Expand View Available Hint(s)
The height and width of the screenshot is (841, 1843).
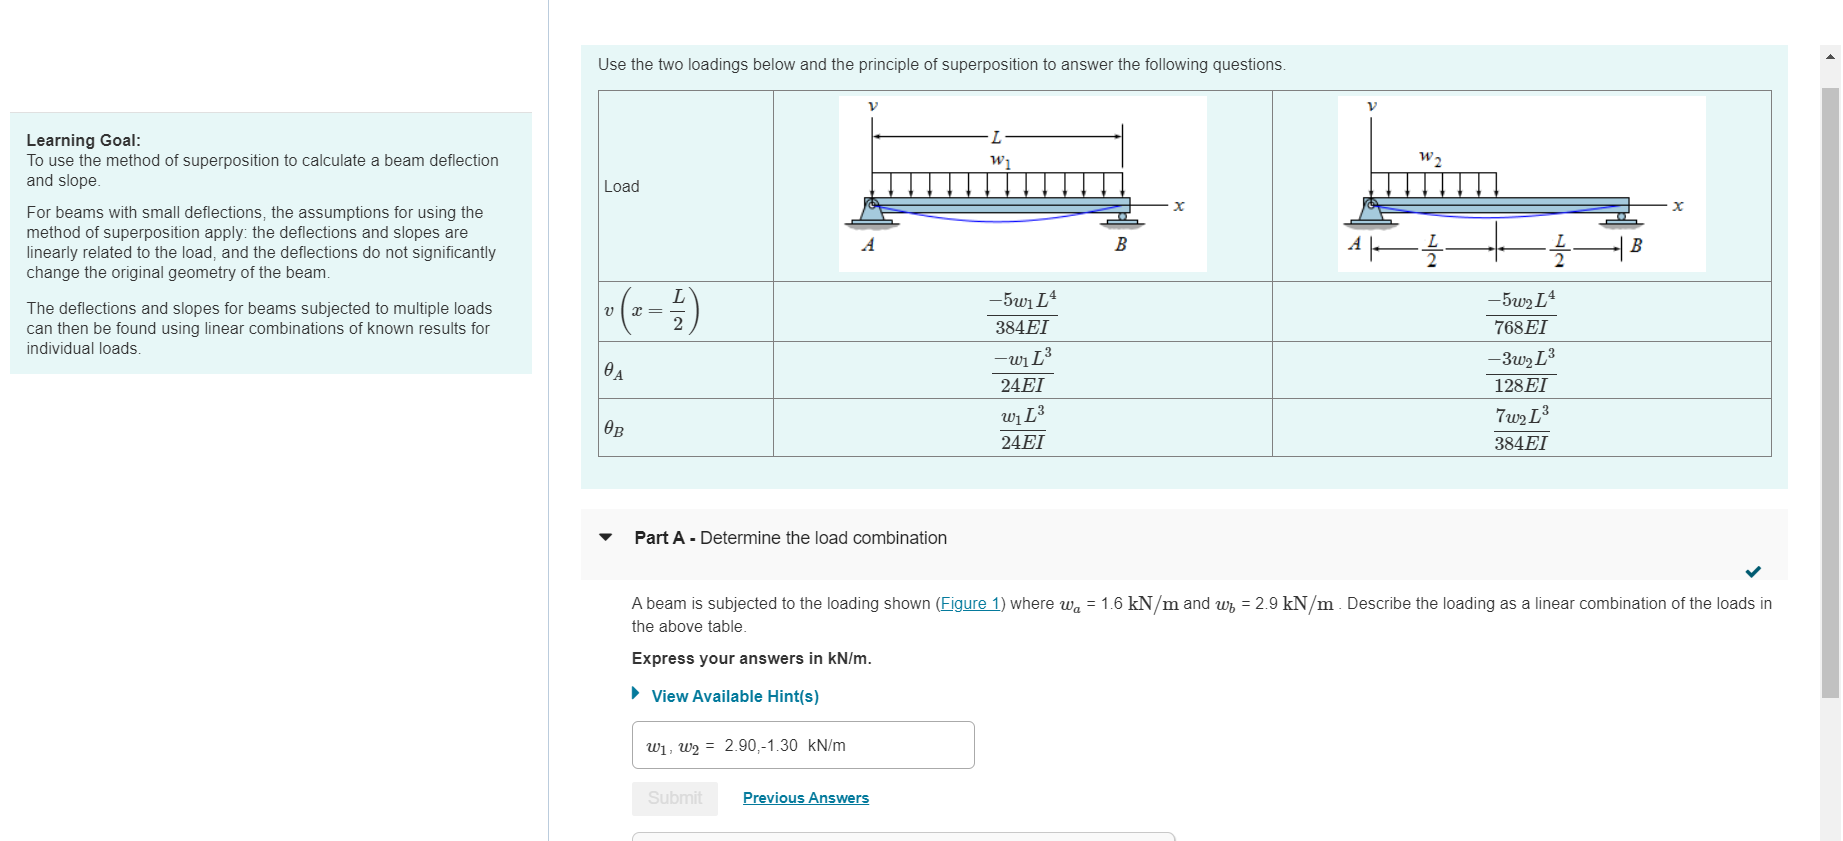pyautogui.click(x=734, y=696)
